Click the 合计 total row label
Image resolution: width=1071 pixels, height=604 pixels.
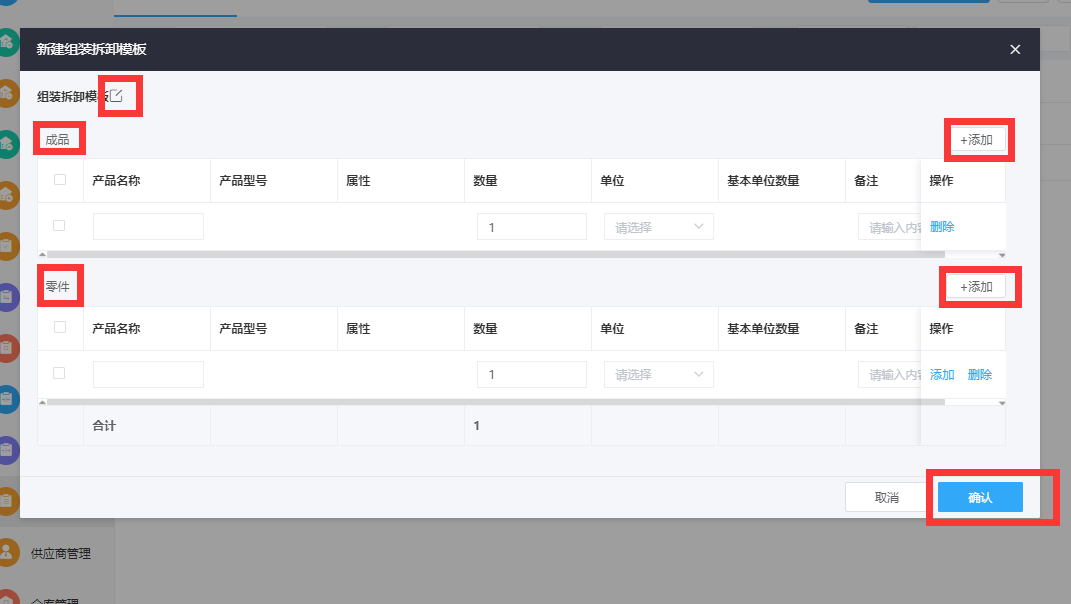[x=105, y=426]
